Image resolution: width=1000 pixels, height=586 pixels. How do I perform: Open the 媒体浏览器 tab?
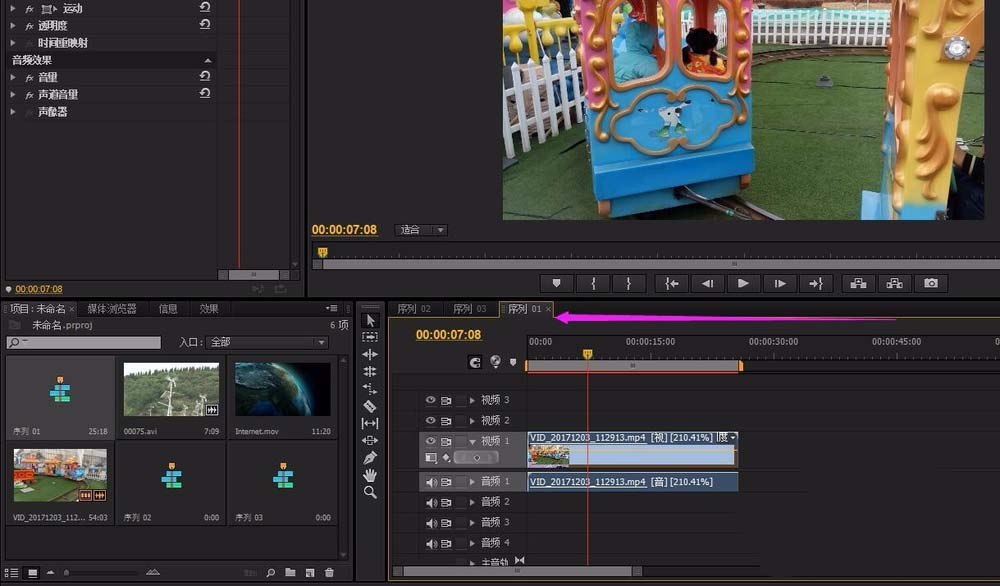[x=112, y=309]
